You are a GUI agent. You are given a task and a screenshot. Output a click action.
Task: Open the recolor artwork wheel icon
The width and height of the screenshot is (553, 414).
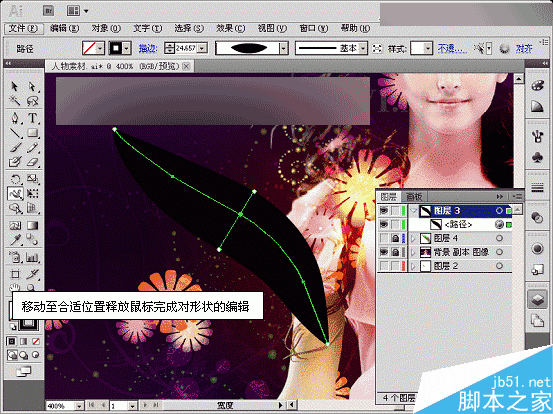pyautogui.click(x=504, y=49)
